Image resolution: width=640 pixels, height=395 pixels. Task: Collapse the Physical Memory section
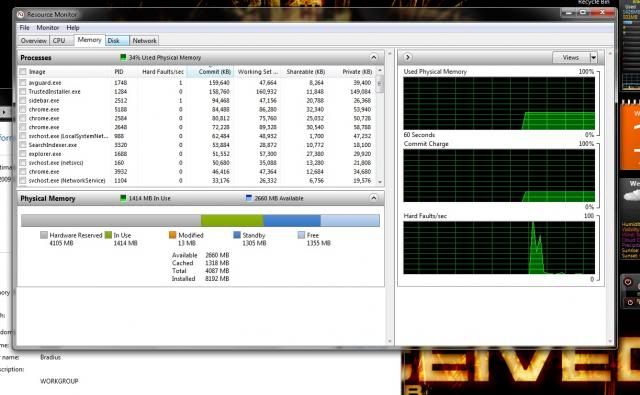pos(373,198)
